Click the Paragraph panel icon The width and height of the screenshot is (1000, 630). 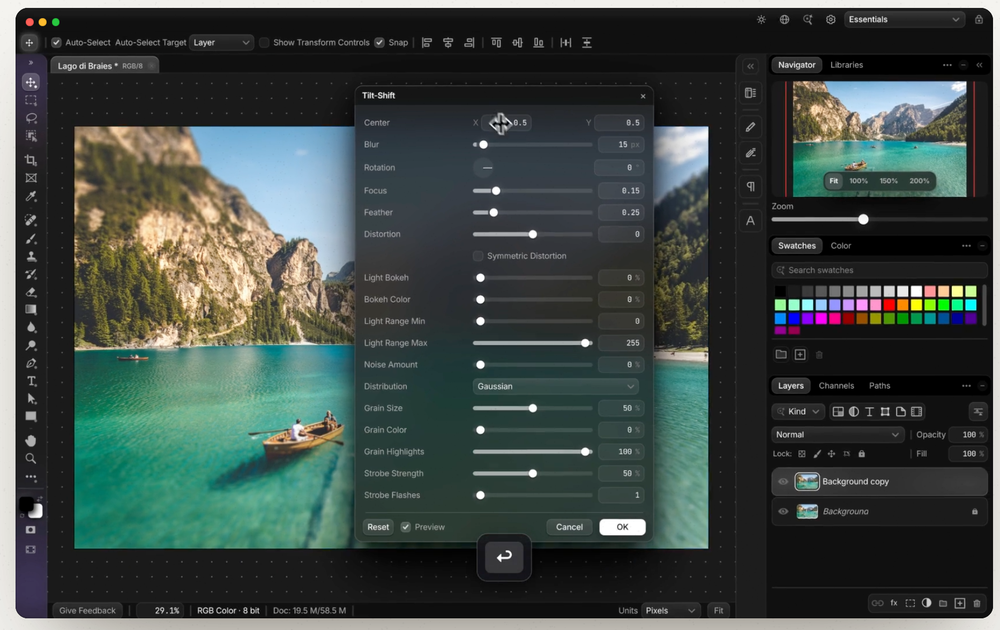[x=751, y=186]
